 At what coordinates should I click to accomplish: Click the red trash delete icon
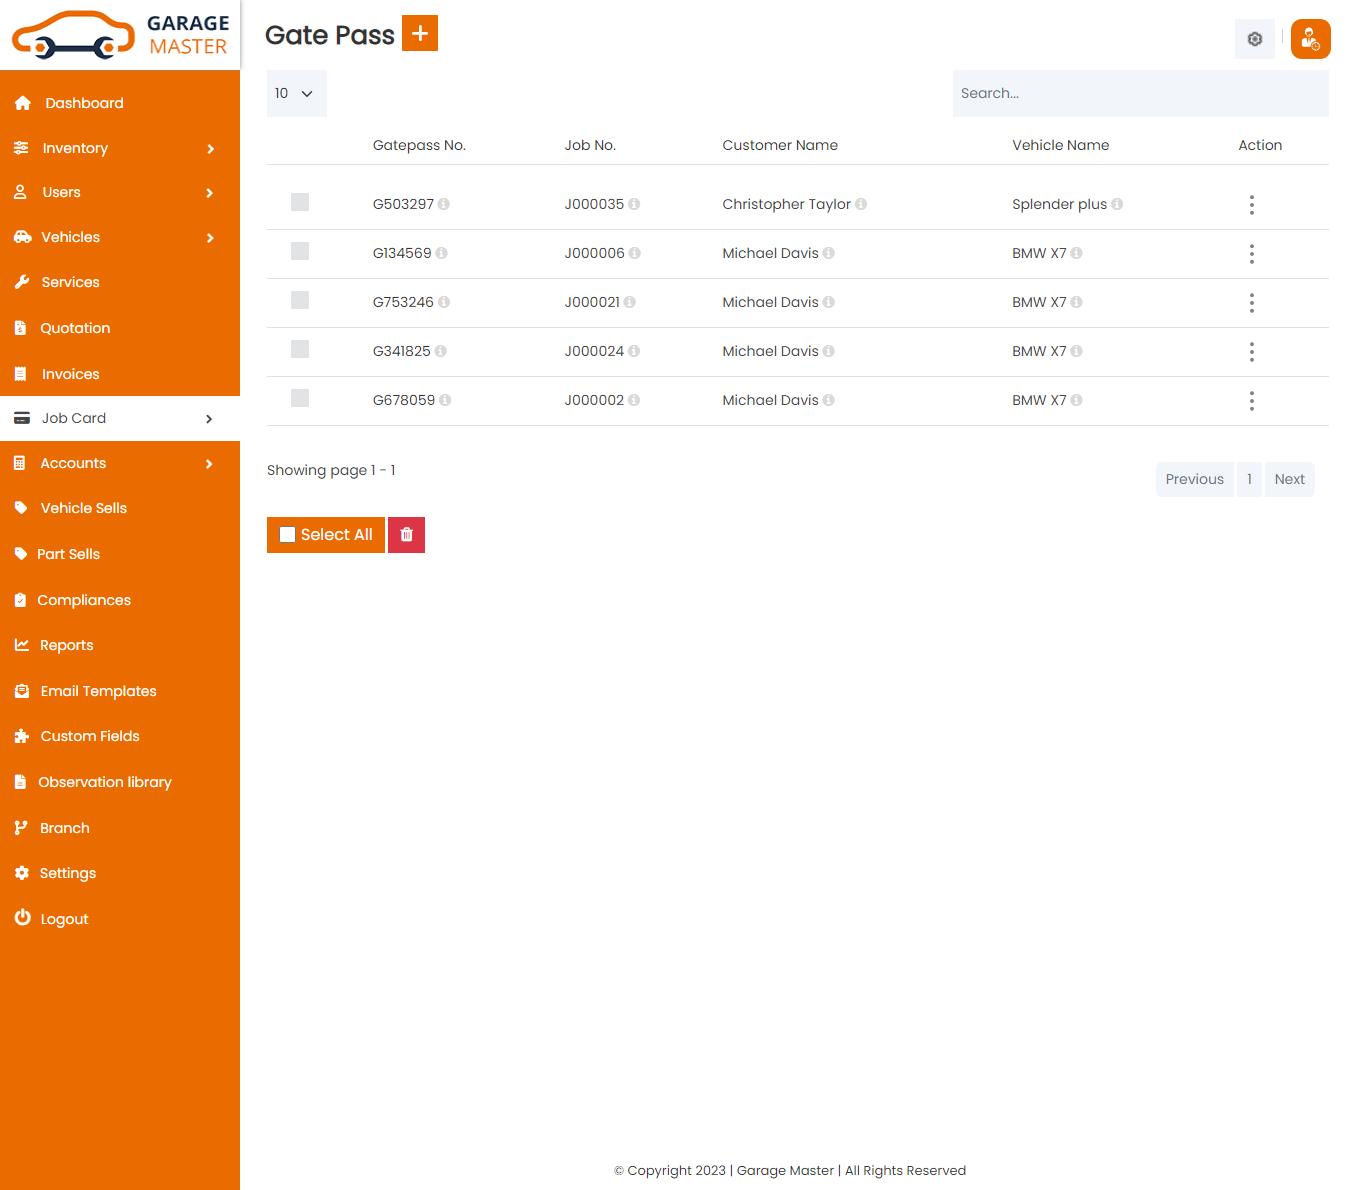pos(406,535)
